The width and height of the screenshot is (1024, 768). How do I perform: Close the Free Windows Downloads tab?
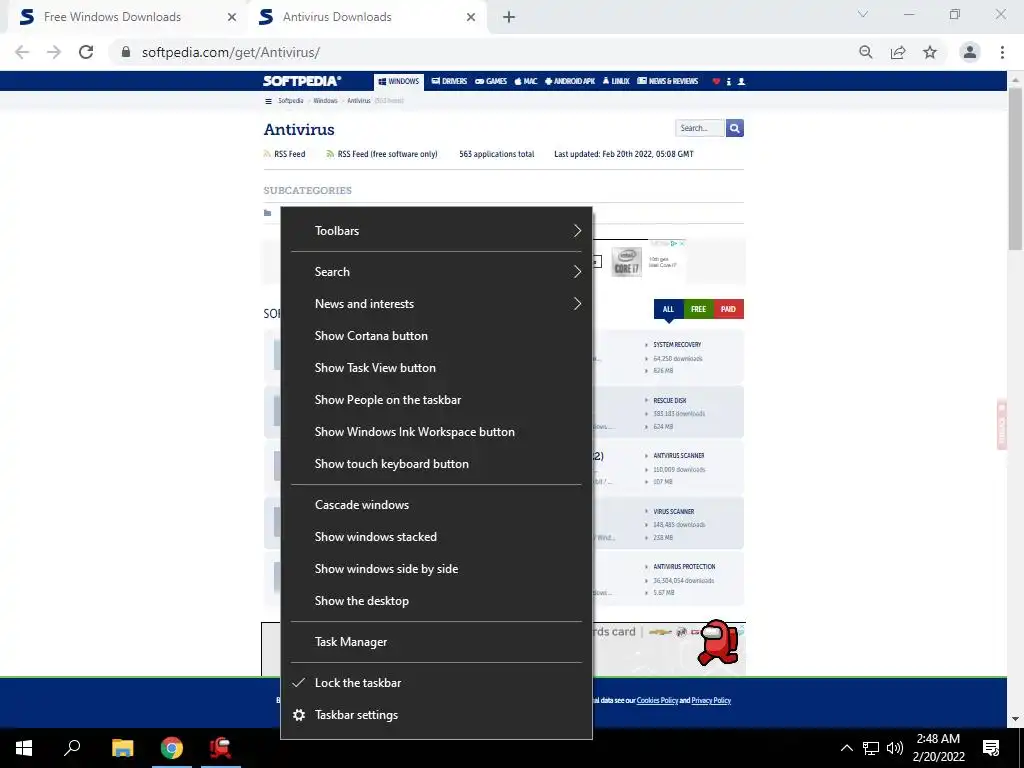(x=231, y=17)
